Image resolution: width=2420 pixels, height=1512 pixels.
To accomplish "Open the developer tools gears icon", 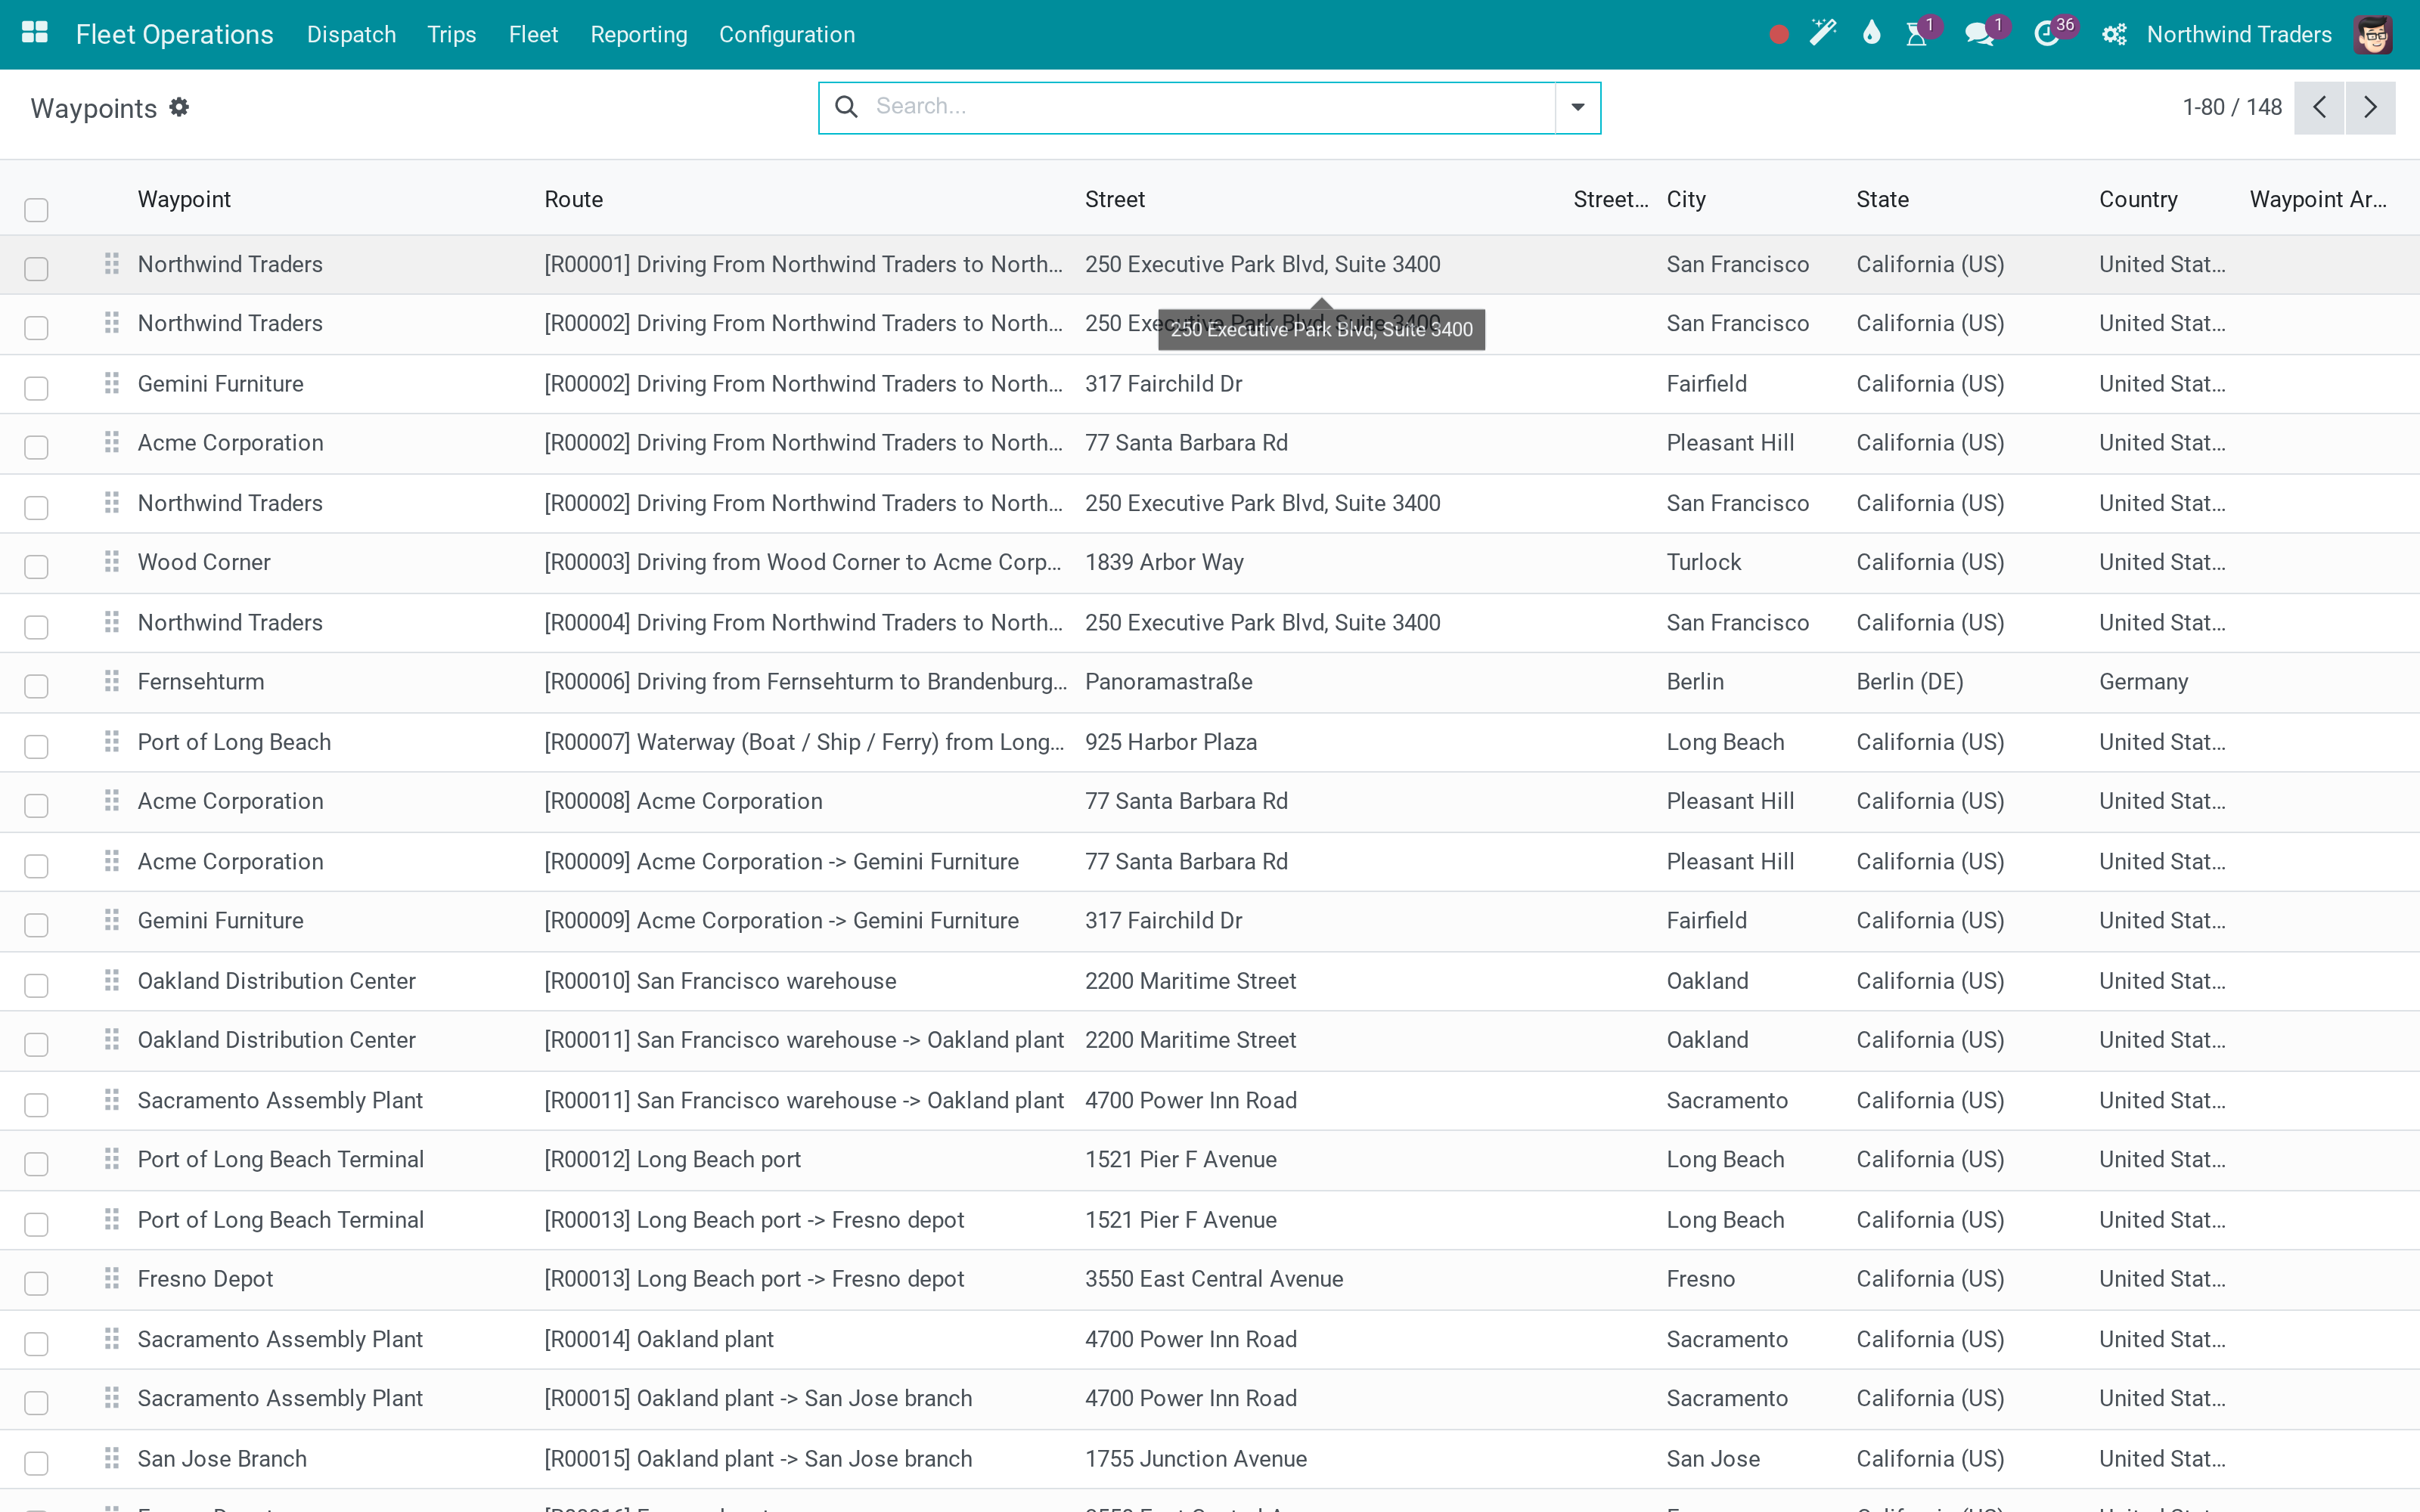I will click(x=2114, y=35).
